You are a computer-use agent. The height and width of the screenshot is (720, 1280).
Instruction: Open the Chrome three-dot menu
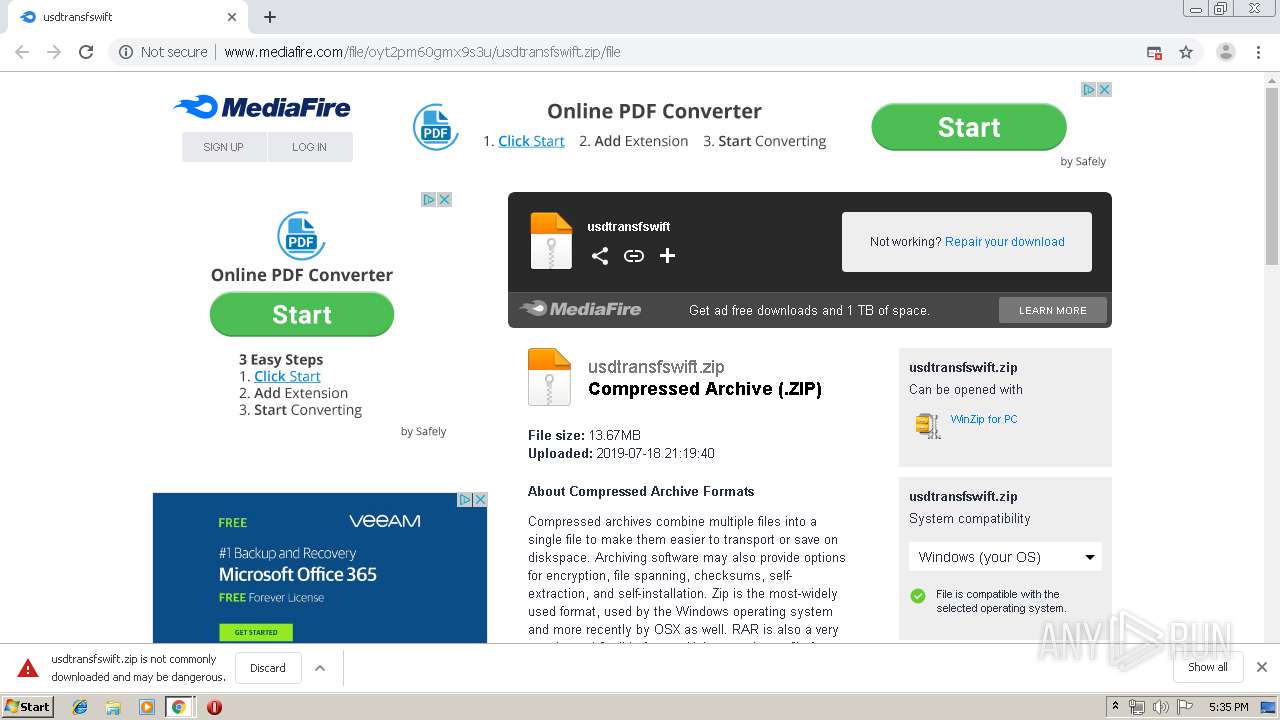[x=1259, y=52]
